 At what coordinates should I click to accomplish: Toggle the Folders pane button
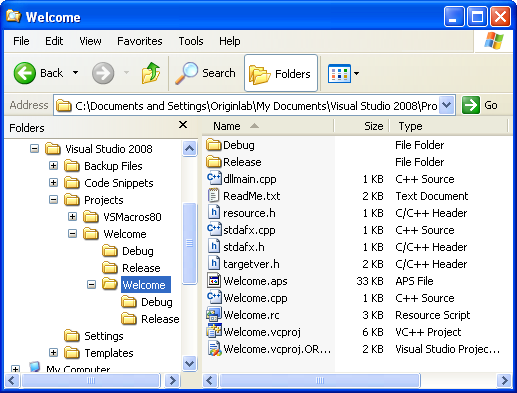[x=281, y=73]
